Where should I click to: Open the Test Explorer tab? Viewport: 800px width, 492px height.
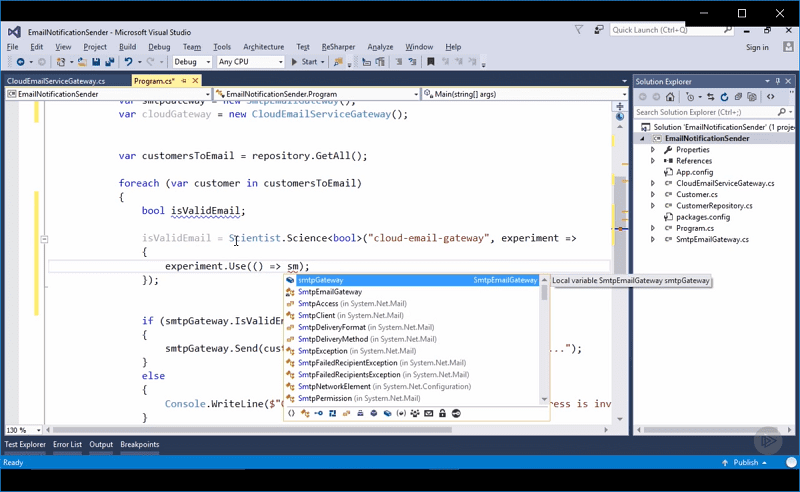pyautogui.click(x=25, y=445)
